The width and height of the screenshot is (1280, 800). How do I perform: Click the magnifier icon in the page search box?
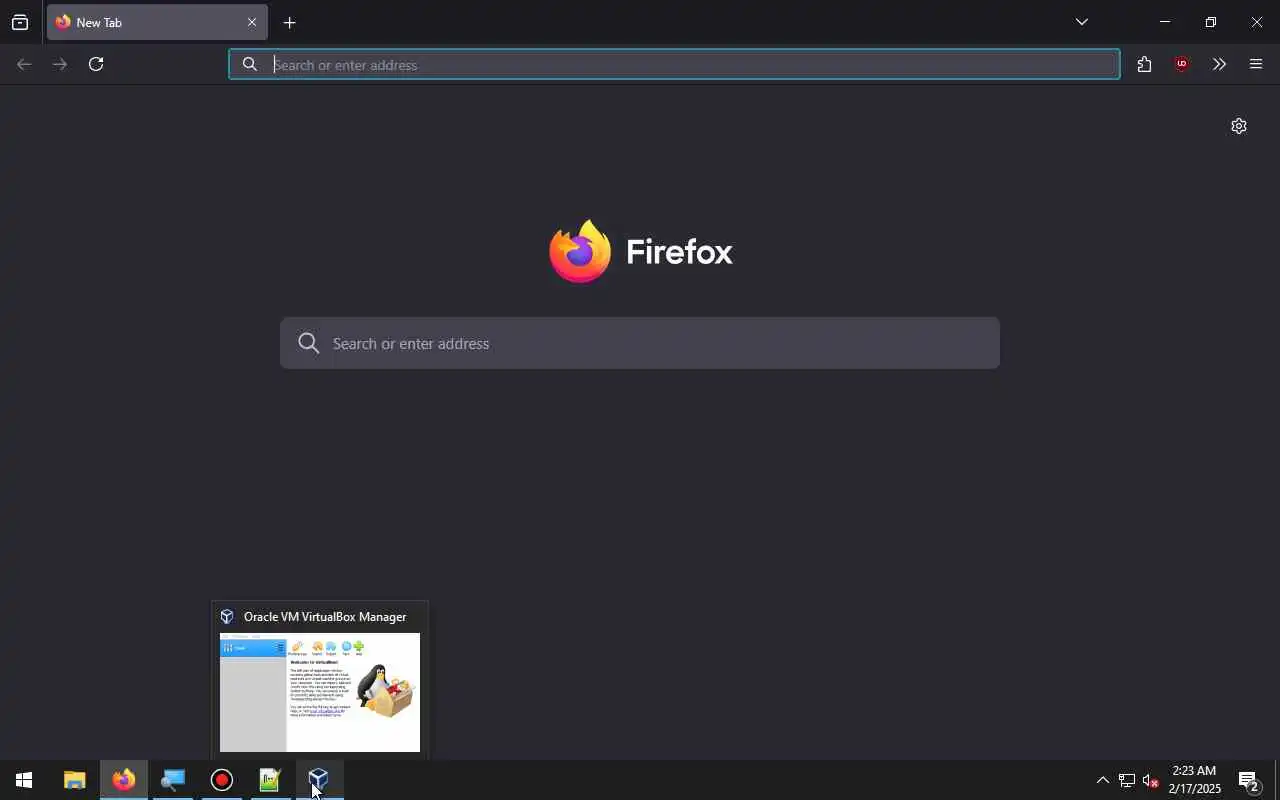coord(309,343)
